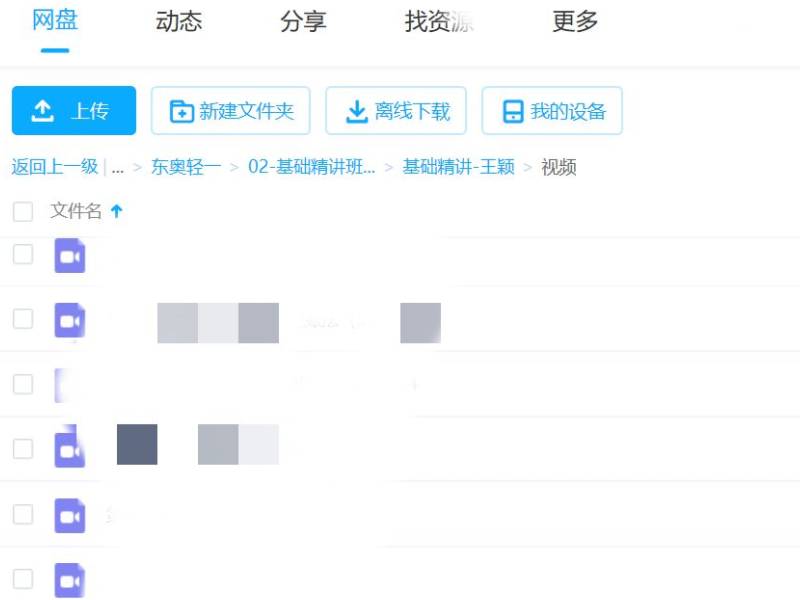The width and height of the screenshot is (800, 600).
Task: Select the video icon on the fourth row
Action: [68, 449]
